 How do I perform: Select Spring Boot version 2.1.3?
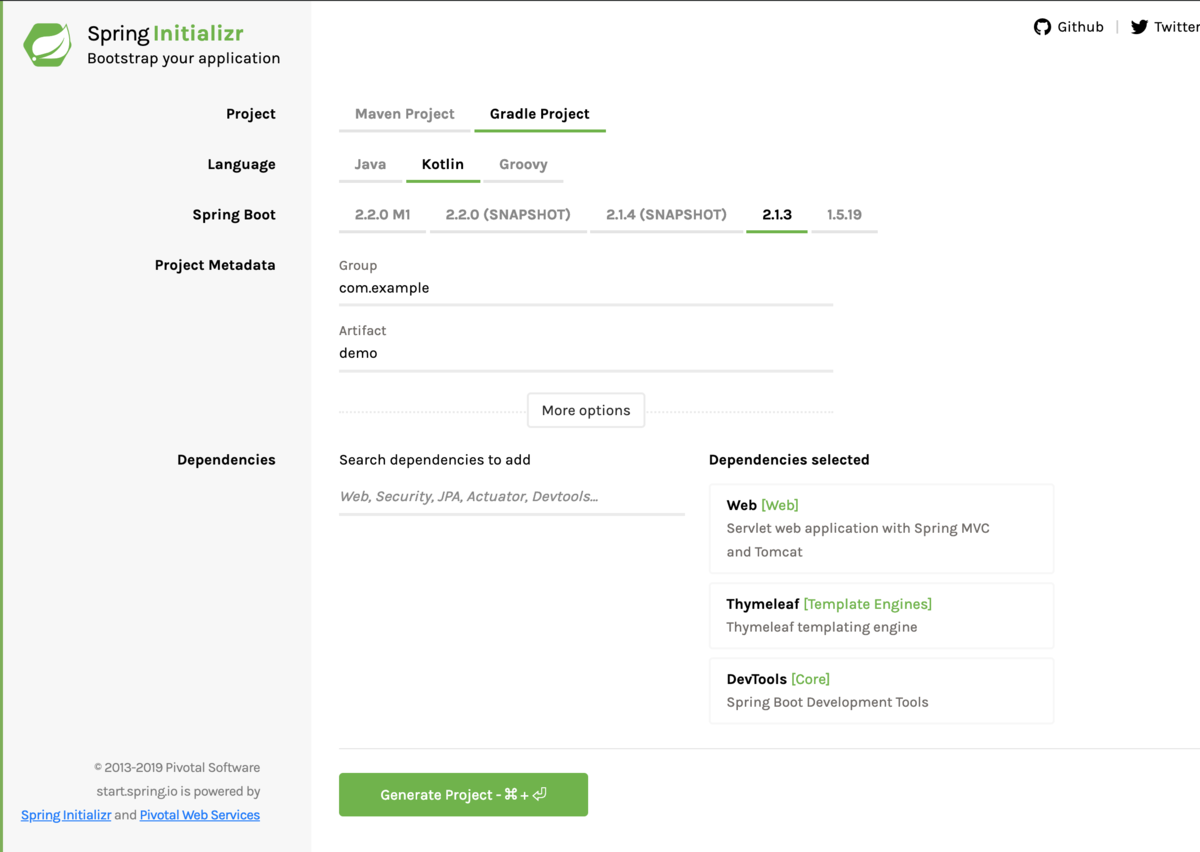click(777, 214)
